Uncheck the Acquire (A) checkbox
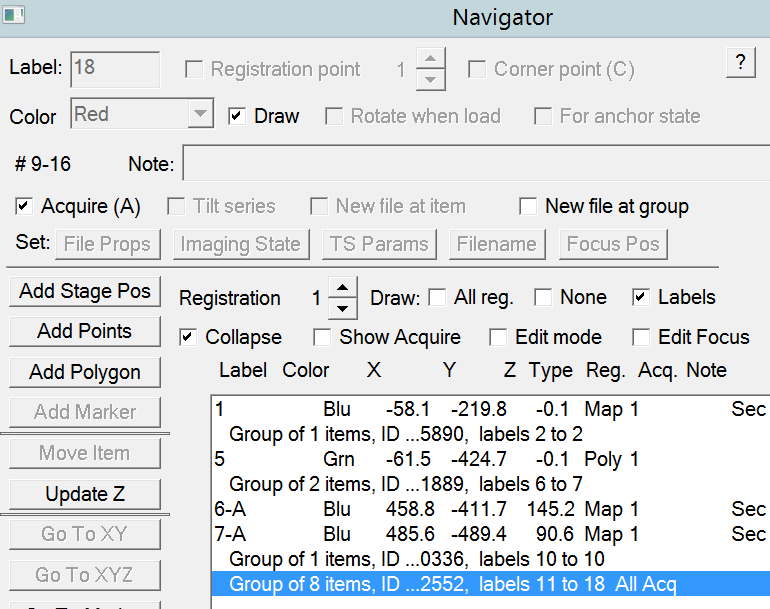Image resolution: width=770 pixels, height=609 pixels. coord(24,206)
